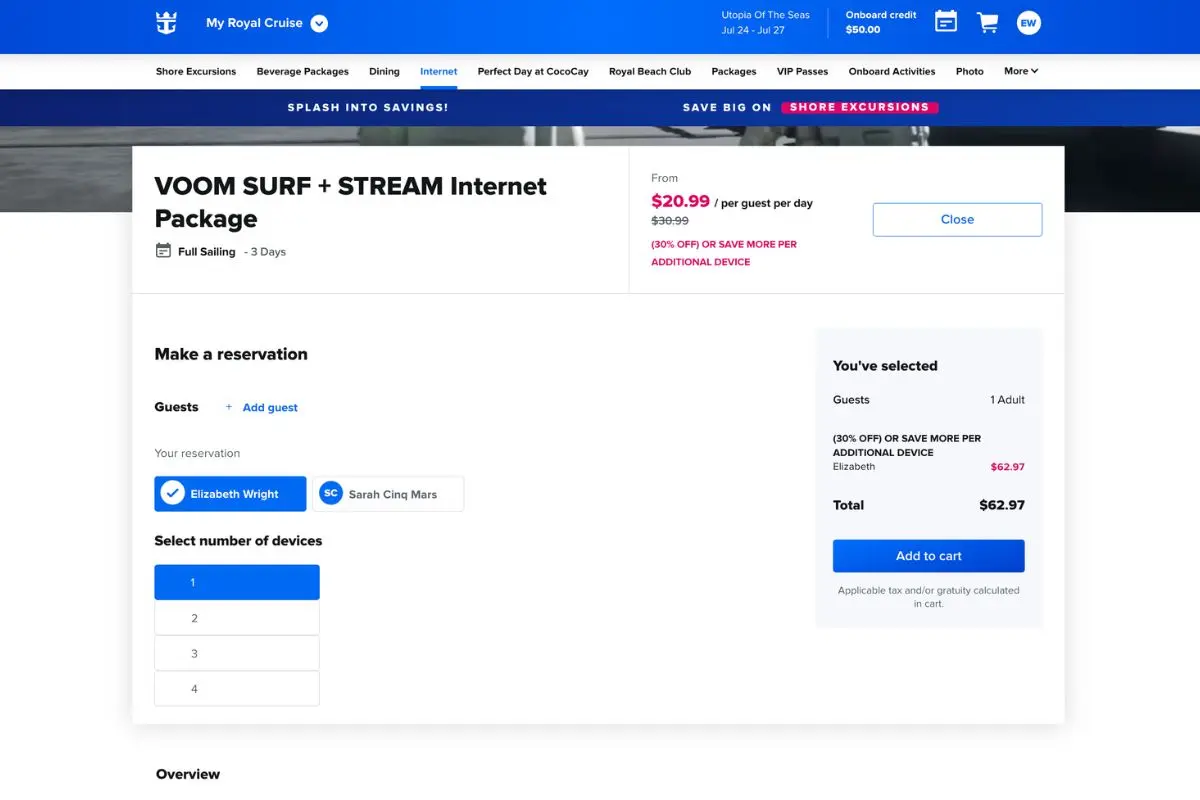The image size is (1200, 800).
Task: Deselect Elizabeth Wright guest checkmark
Action: (x=173, y=494)
